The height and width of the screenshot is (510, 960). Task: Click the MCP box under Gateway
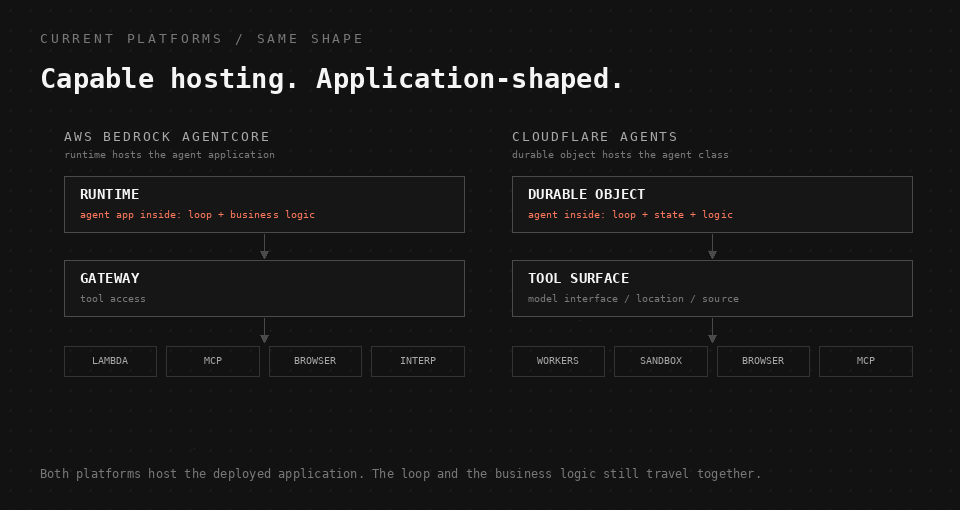212,361
